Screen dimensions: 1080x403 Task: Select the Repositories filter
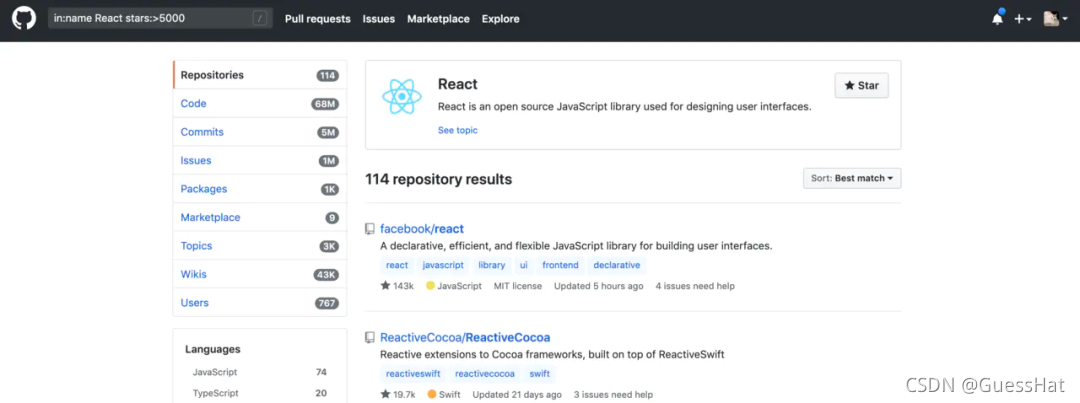coord(260,75)
